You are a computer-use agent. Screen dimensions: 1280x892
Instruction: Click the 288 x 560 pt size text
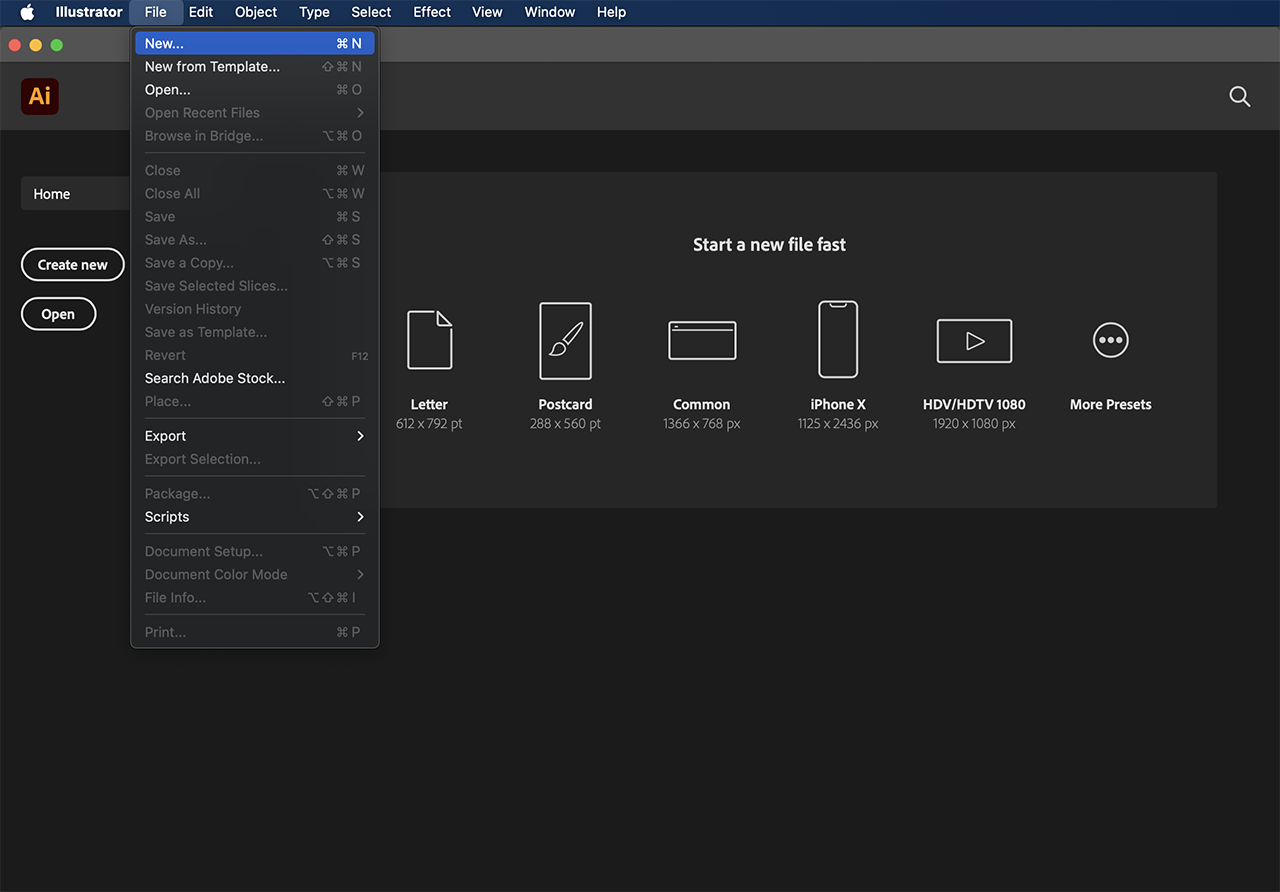[566, 424]
